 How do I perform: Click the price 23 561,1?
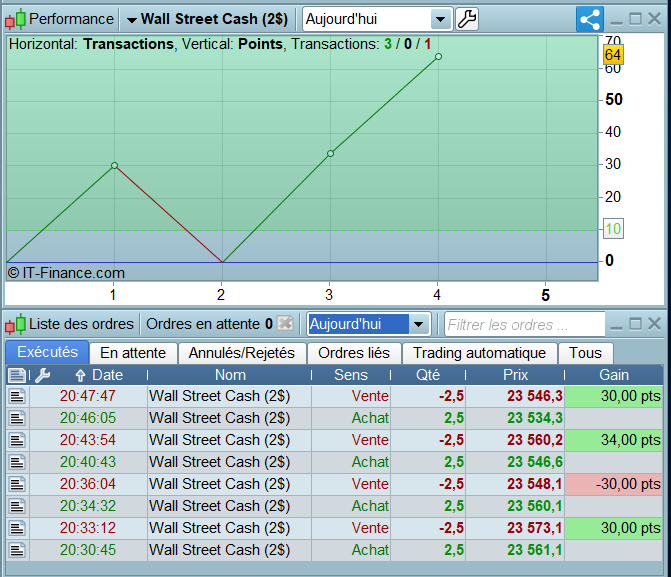click(x=535, y=550)
